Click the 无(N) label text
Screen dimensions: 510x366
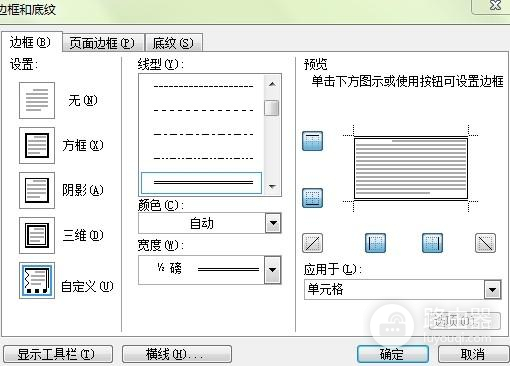83,100
